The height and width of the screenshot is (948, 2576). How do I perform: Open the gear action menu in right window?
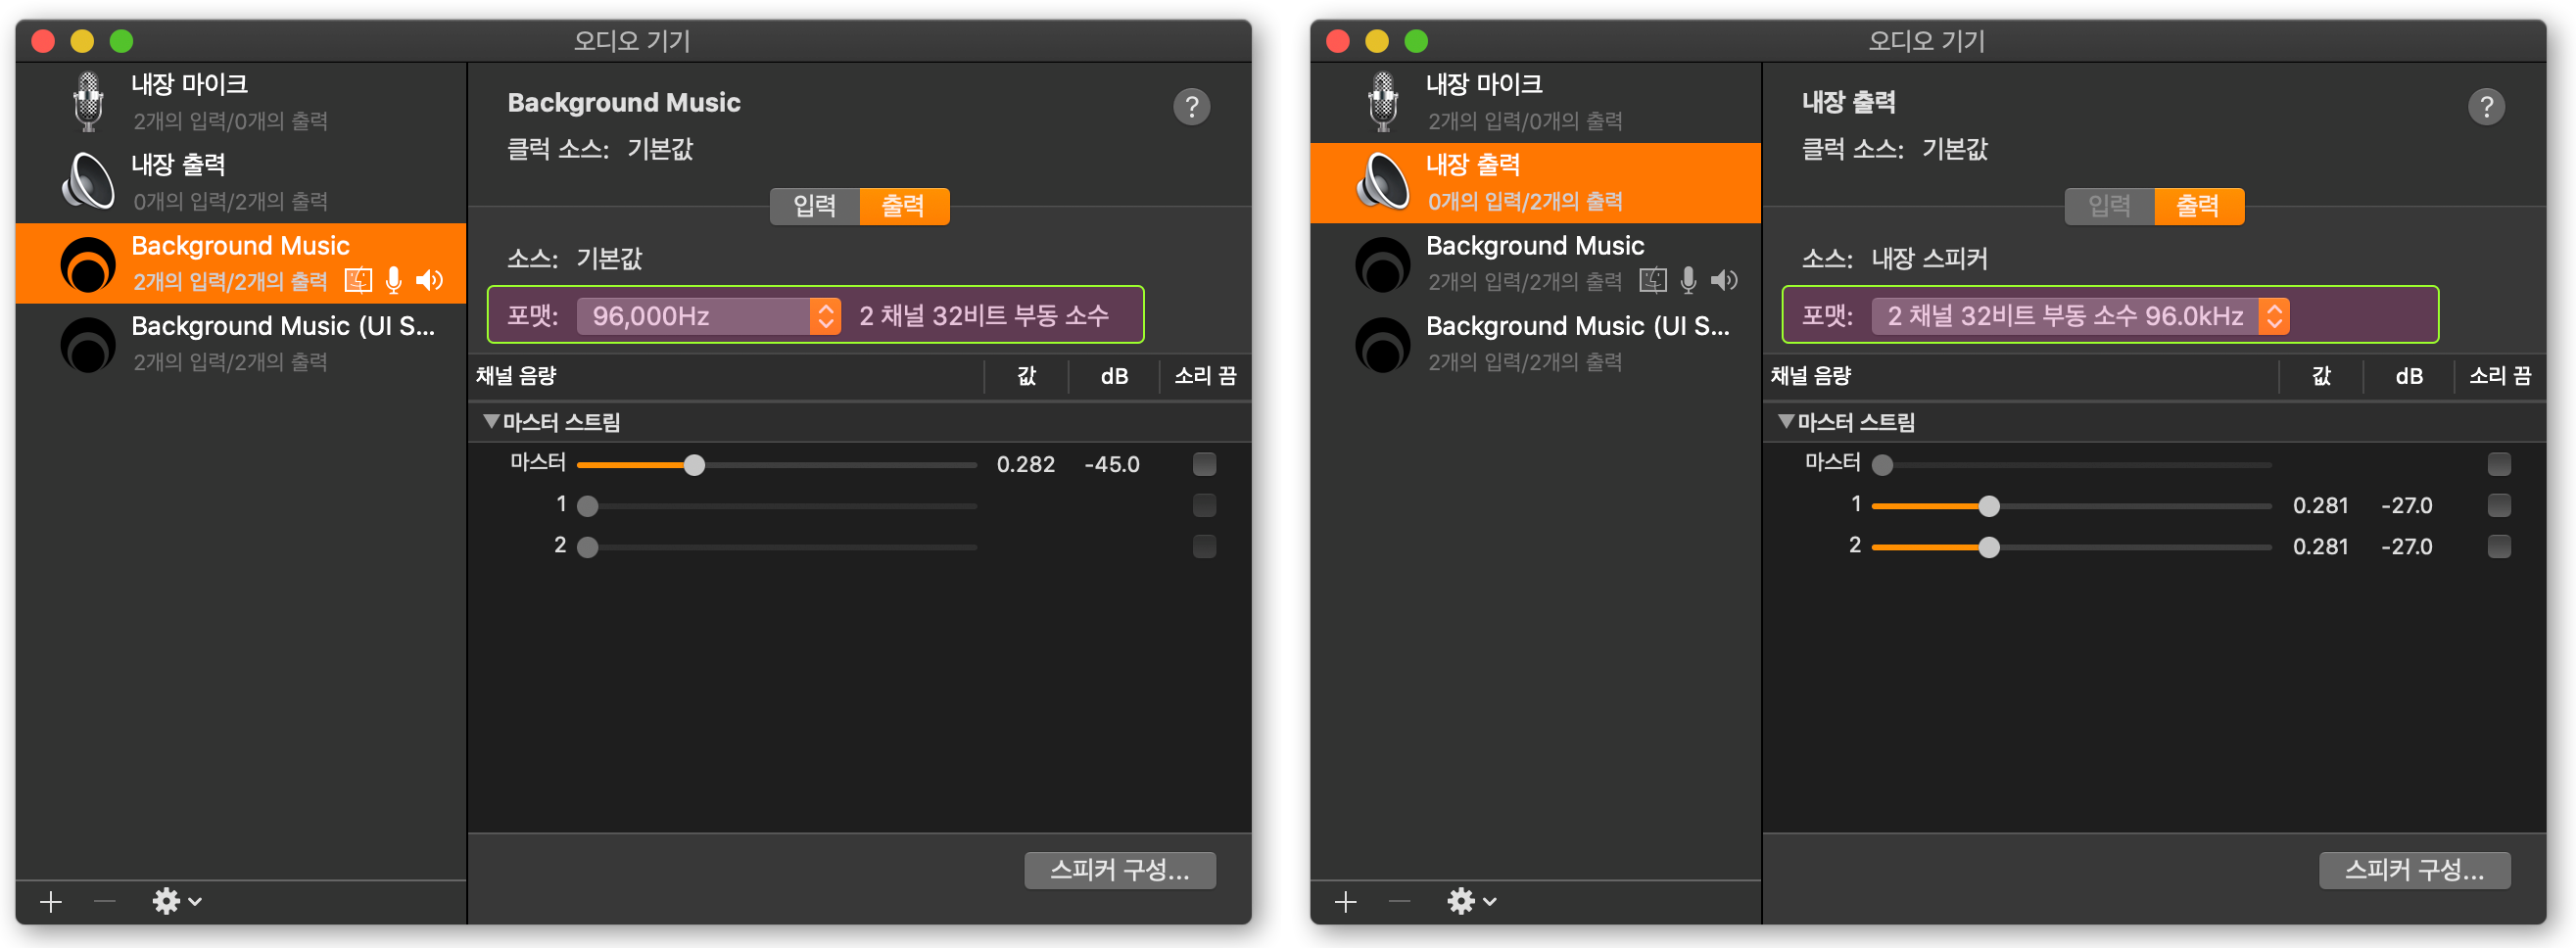coord(1471,901)
